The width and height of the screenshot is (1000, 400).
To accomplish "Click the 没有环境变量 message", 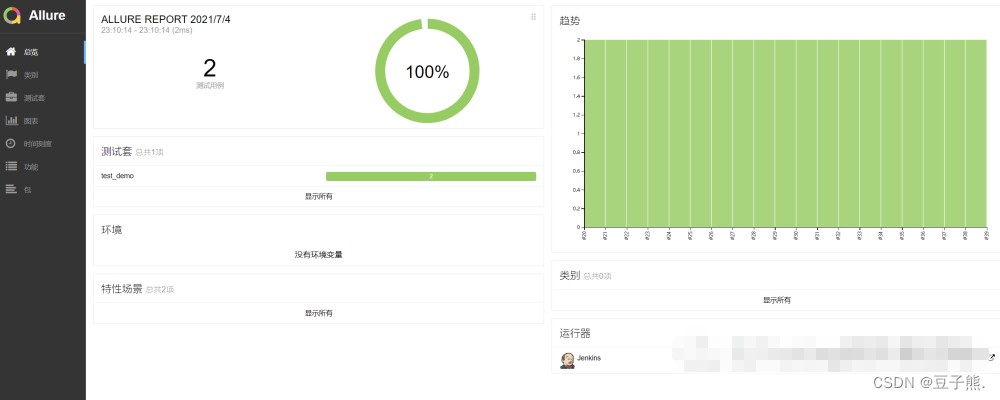I will click(318, 255).
